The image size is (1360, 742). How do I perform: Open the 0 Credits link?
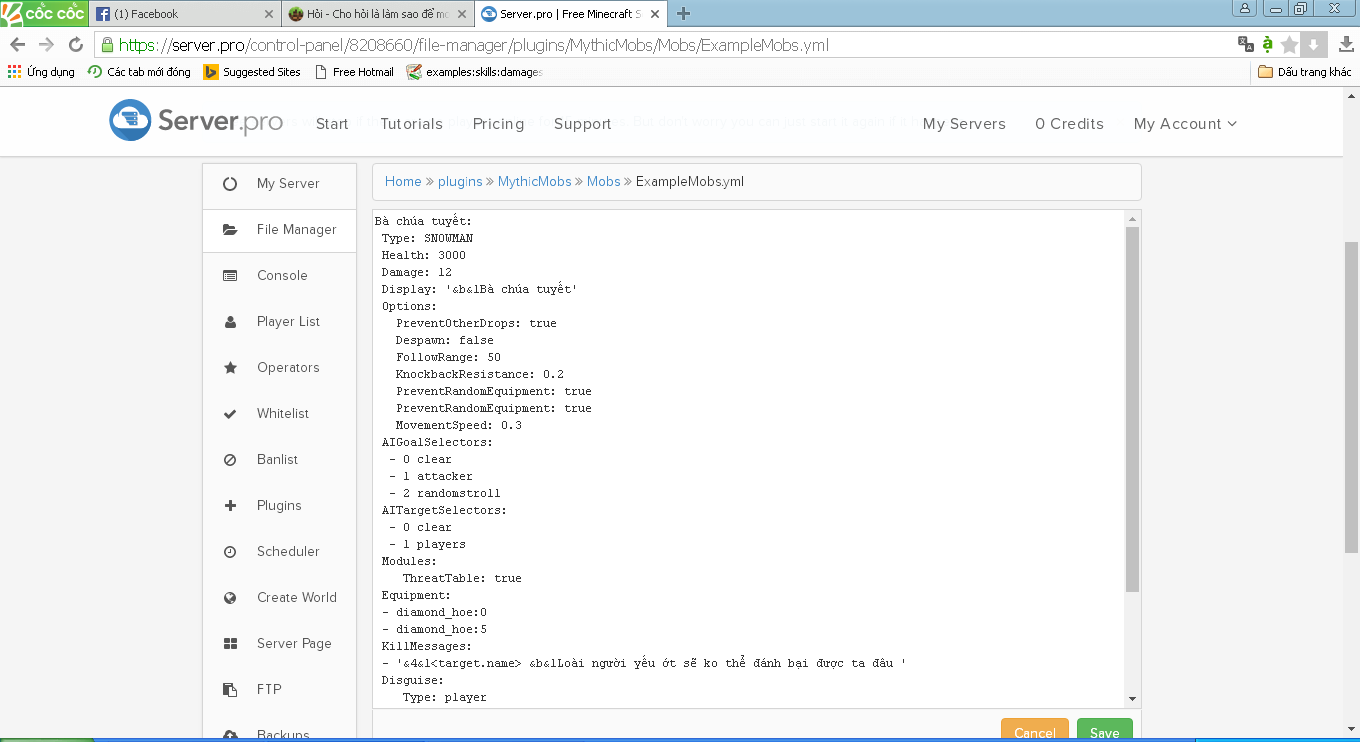[1069, 124]
